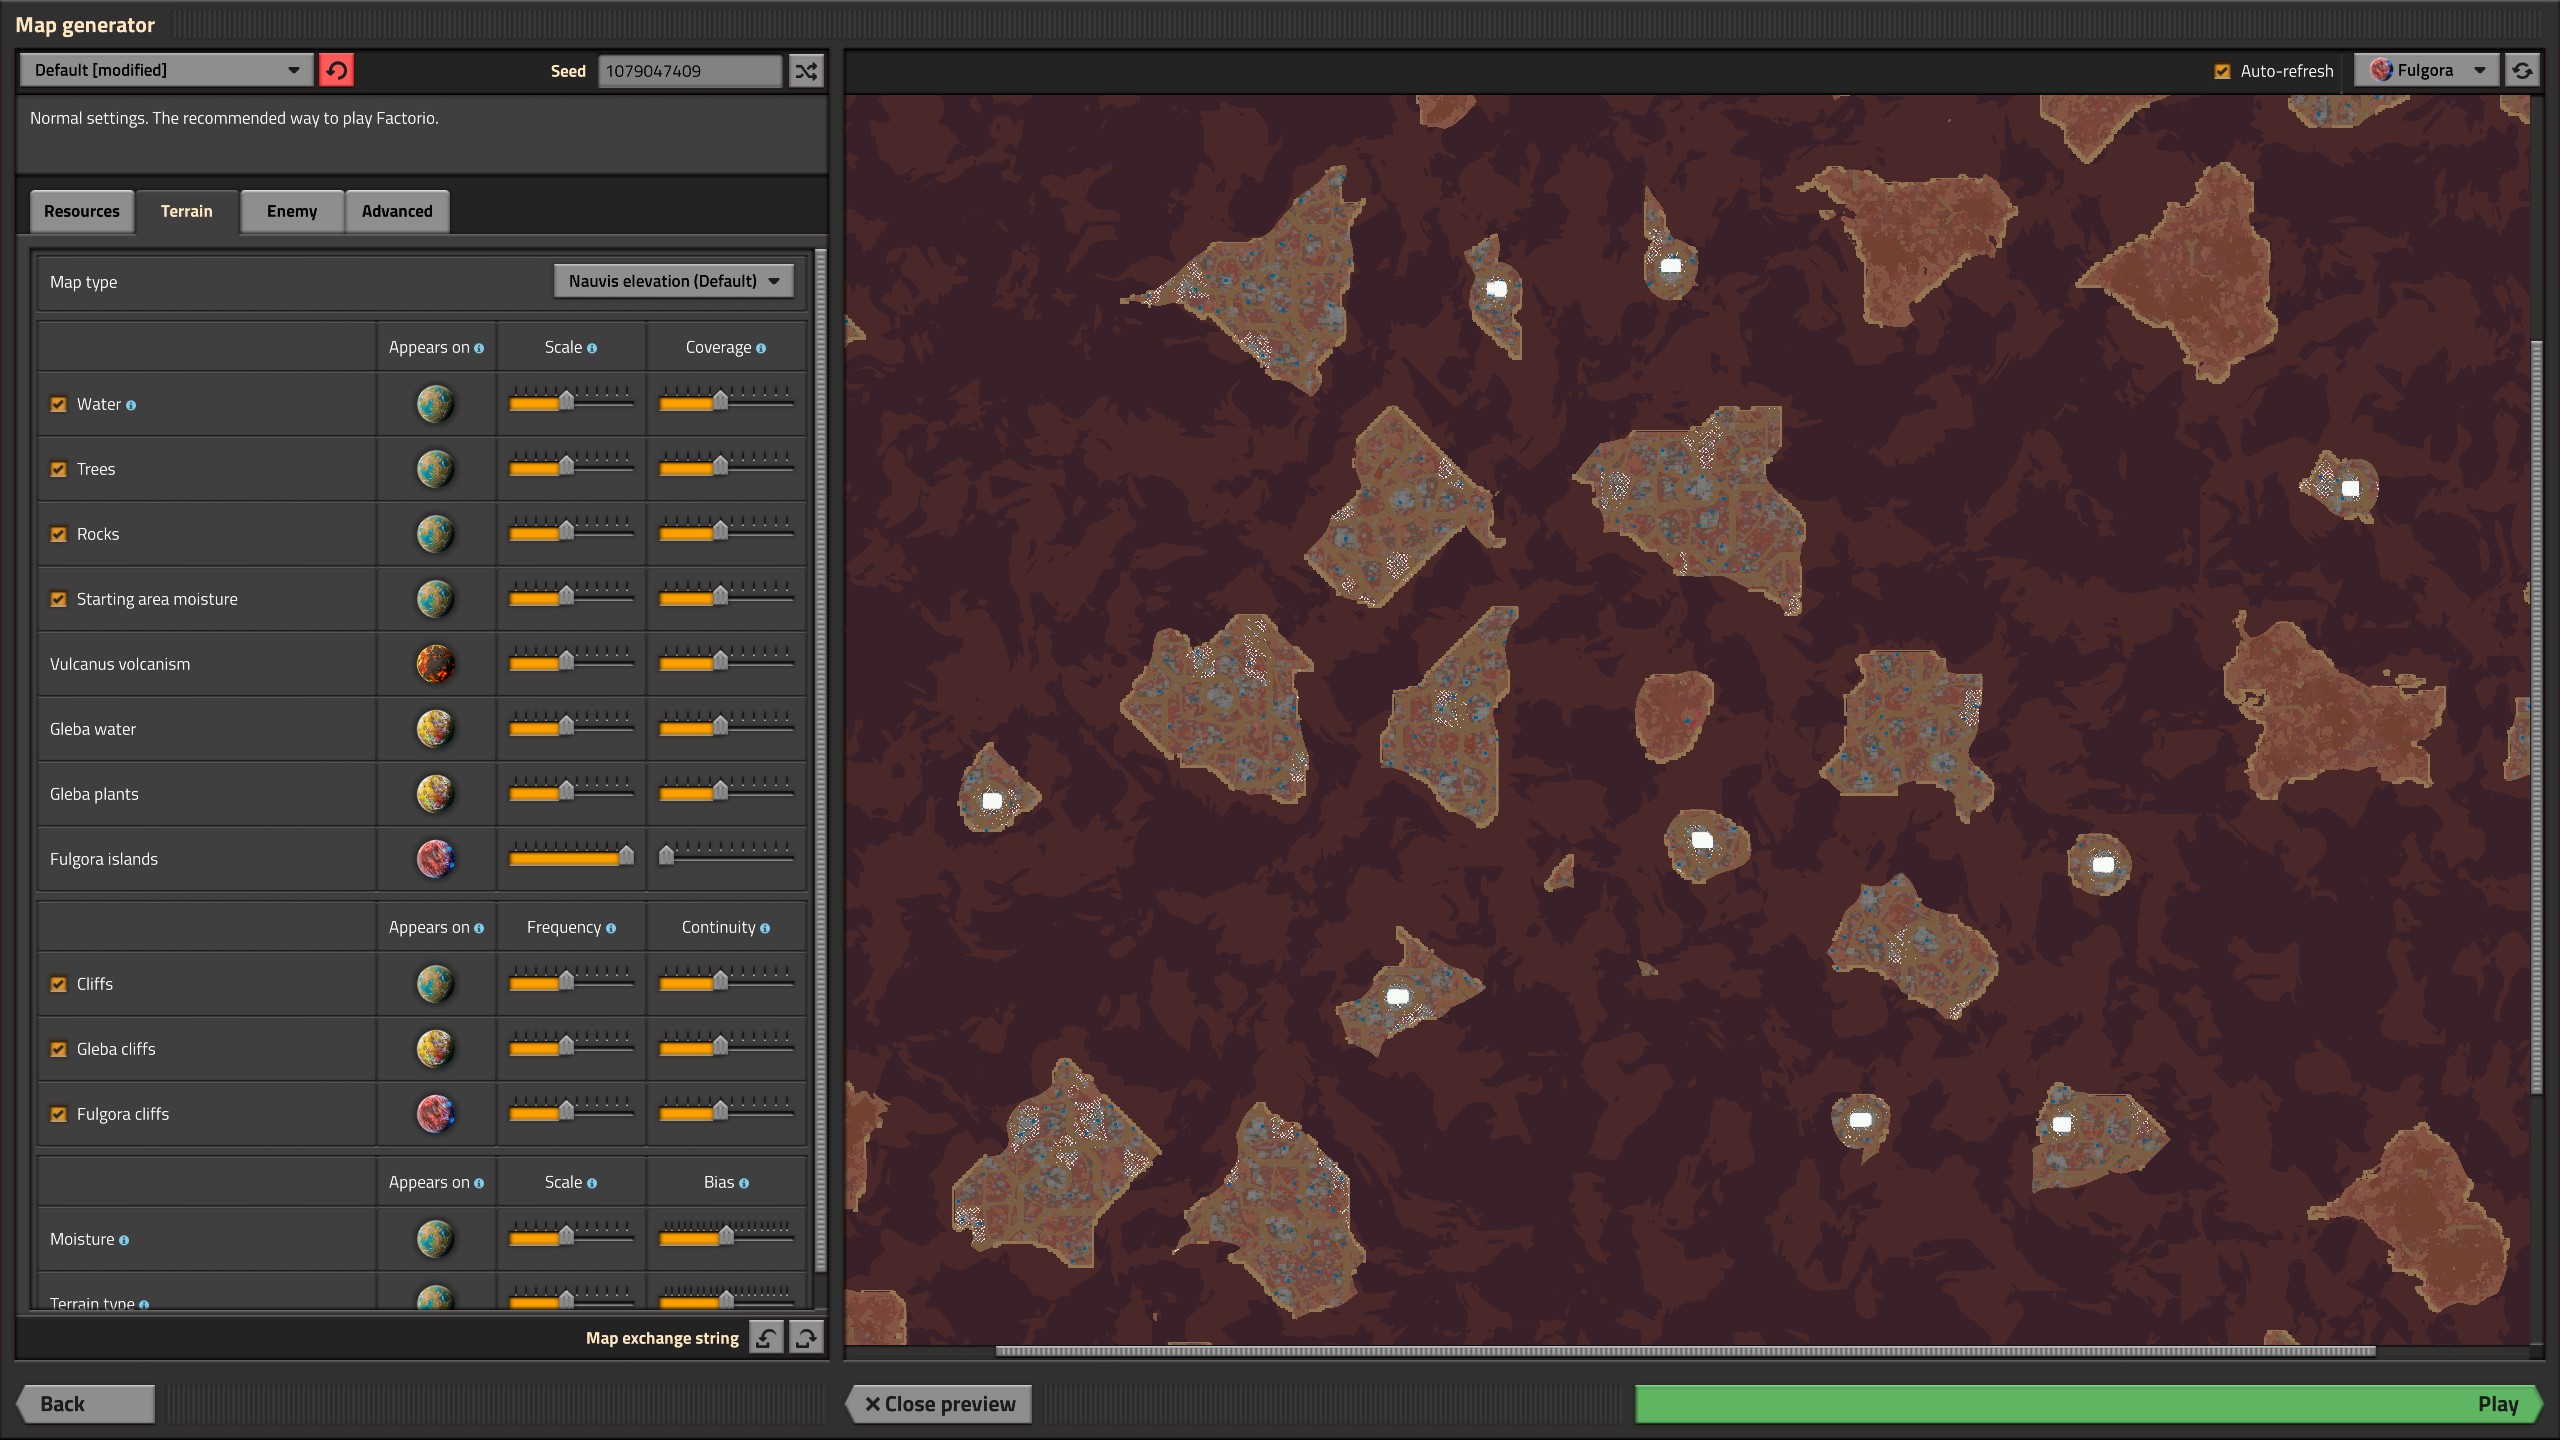This screenshot has width=2560, height=1440.
Task: Click the Seed input field
Action: click(x=690, y=71)
